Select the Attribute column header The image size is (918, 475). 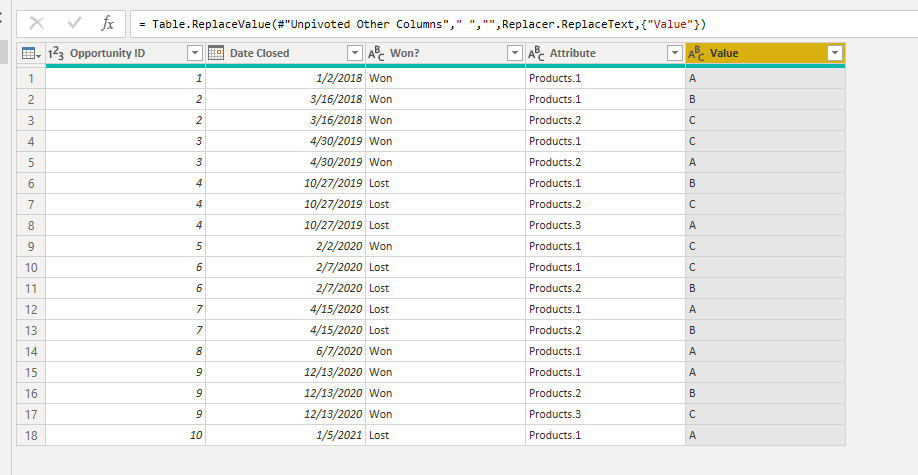[605, 53]
